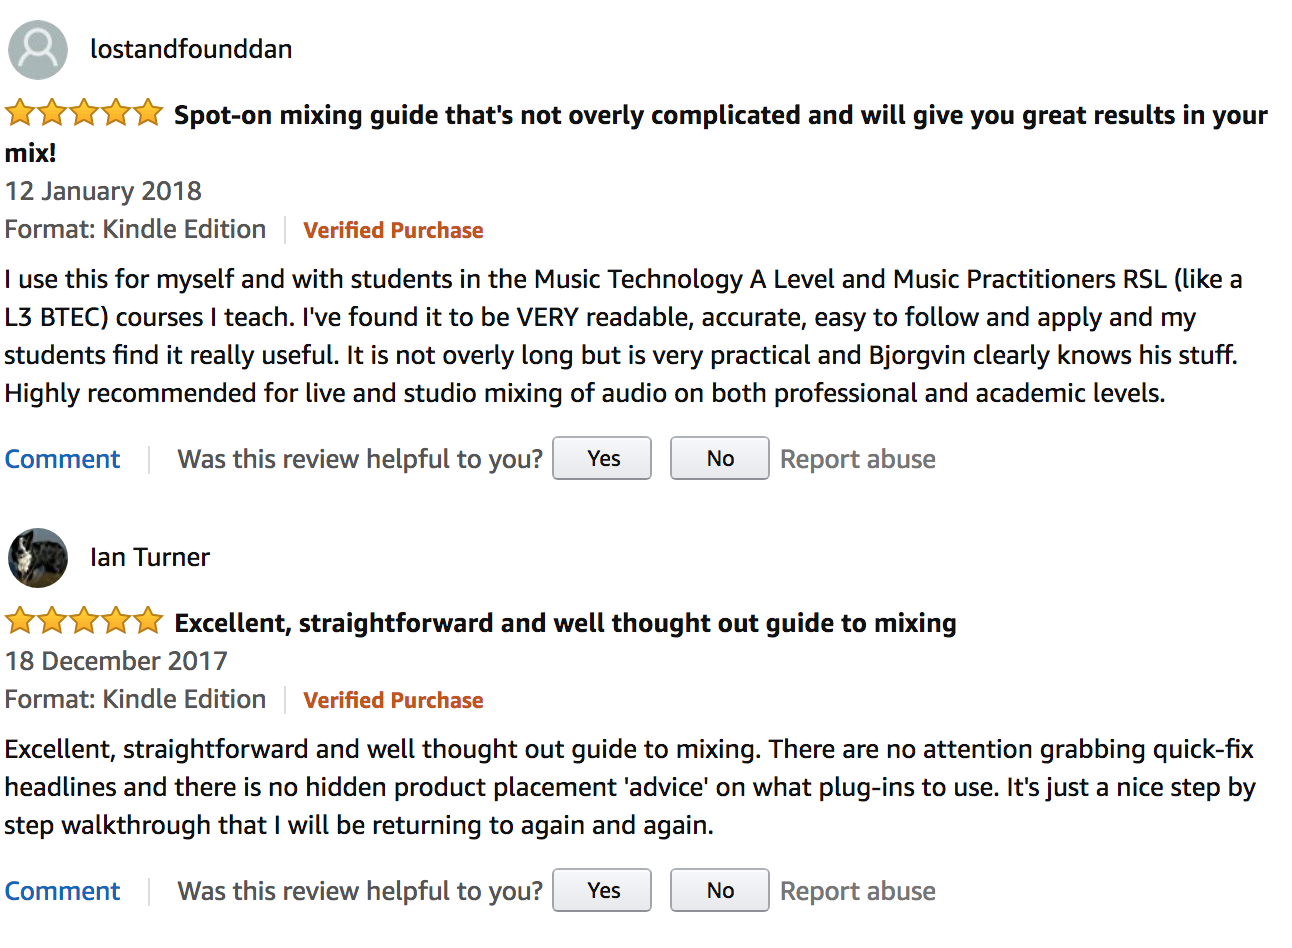1292x948 pixels.
Task: Click Verified Purchase on lostandfounddan's review
Action: click(393, 230)
